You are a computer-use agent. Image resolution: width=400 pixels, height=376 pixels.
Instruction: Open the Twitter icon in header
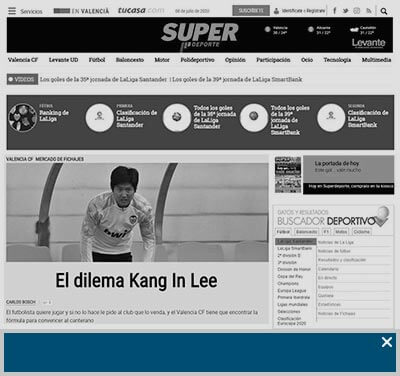coord(346,11)
